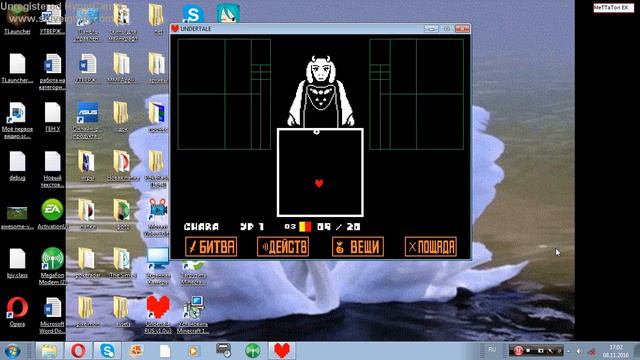Open the Tlauncher desktop shortcut with Minecraft icon

[17, 18]
